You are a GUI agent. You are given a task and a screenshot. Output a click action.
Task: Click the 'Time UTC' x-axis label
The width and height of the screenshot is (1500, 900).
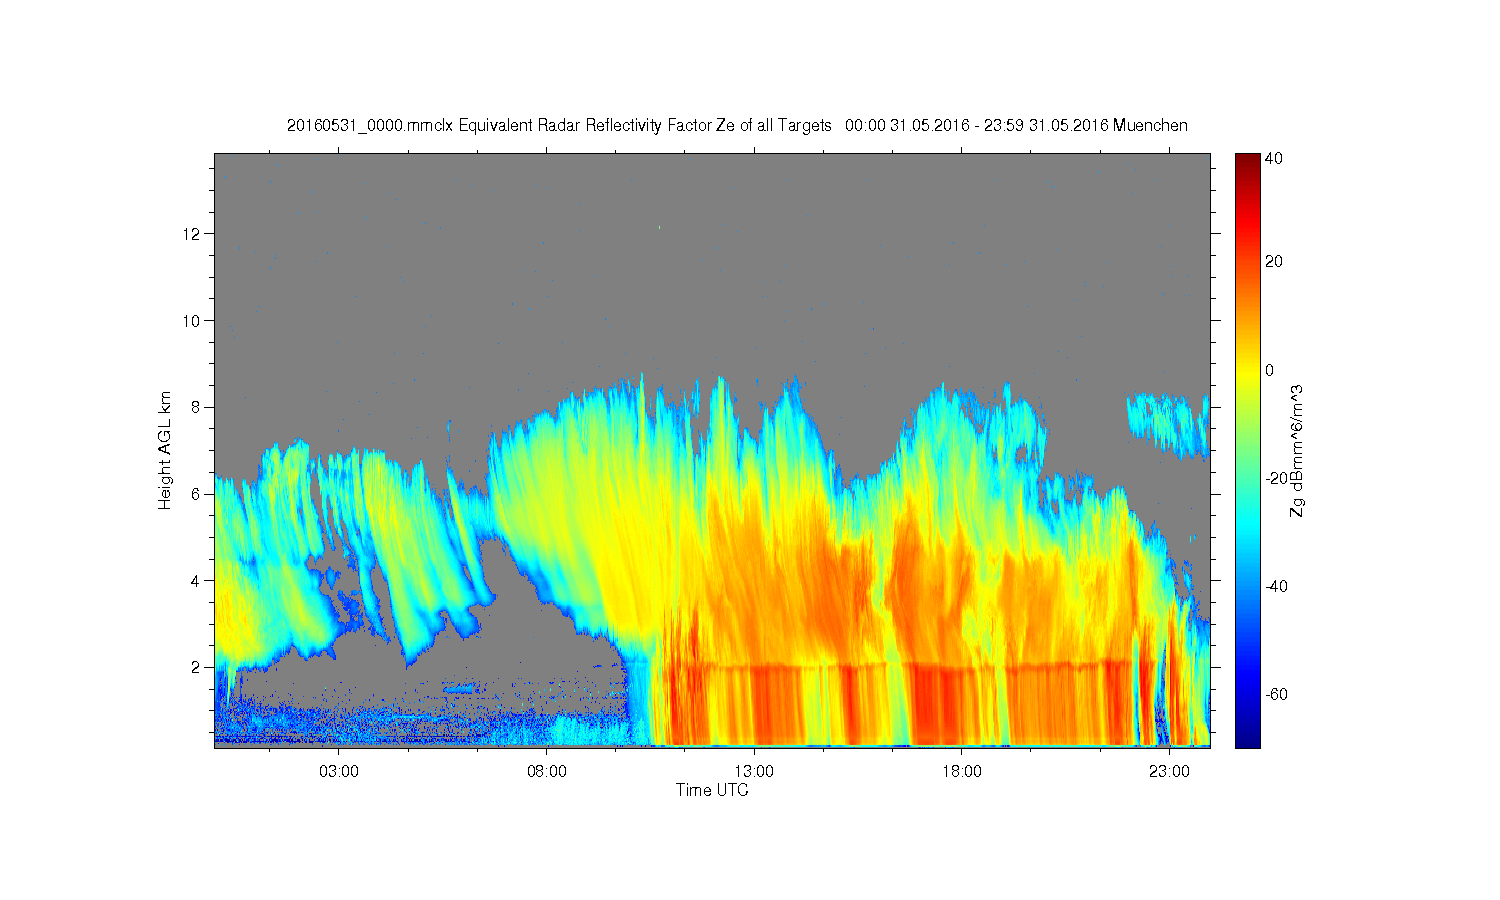pyautogui.click(x=711, y=790)
